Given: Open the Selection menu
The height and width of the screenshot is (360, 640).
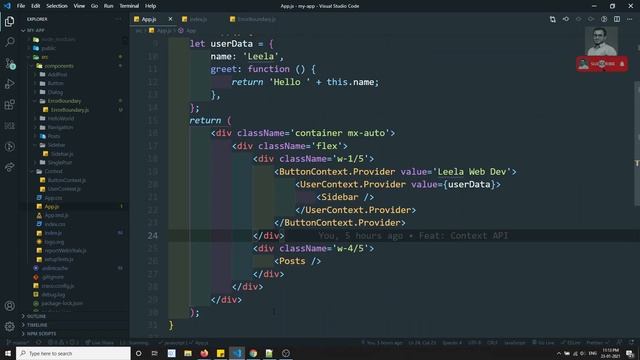Looking at the screenshot, I should 57,6.
